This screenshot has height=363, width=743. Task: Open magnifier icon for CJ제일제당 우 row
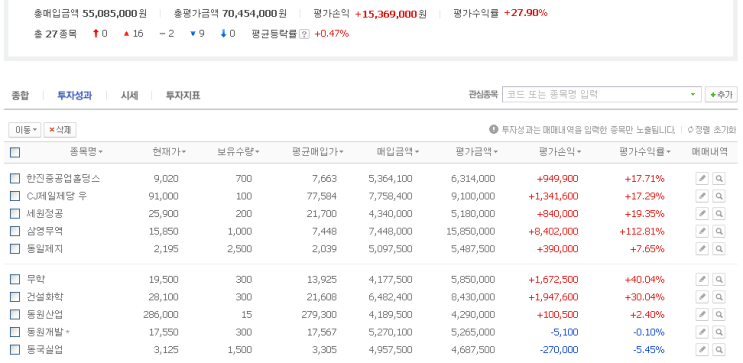pyautogui.click(x=719, y=196)
